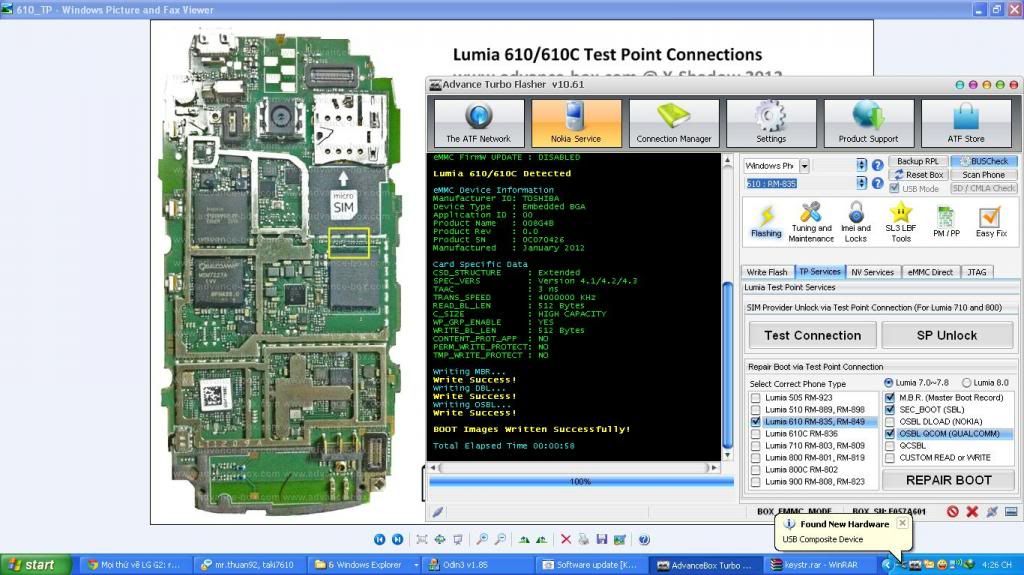1024x575 pixels.
Task: Switch to TP Services tab
Action: [820, 271]
